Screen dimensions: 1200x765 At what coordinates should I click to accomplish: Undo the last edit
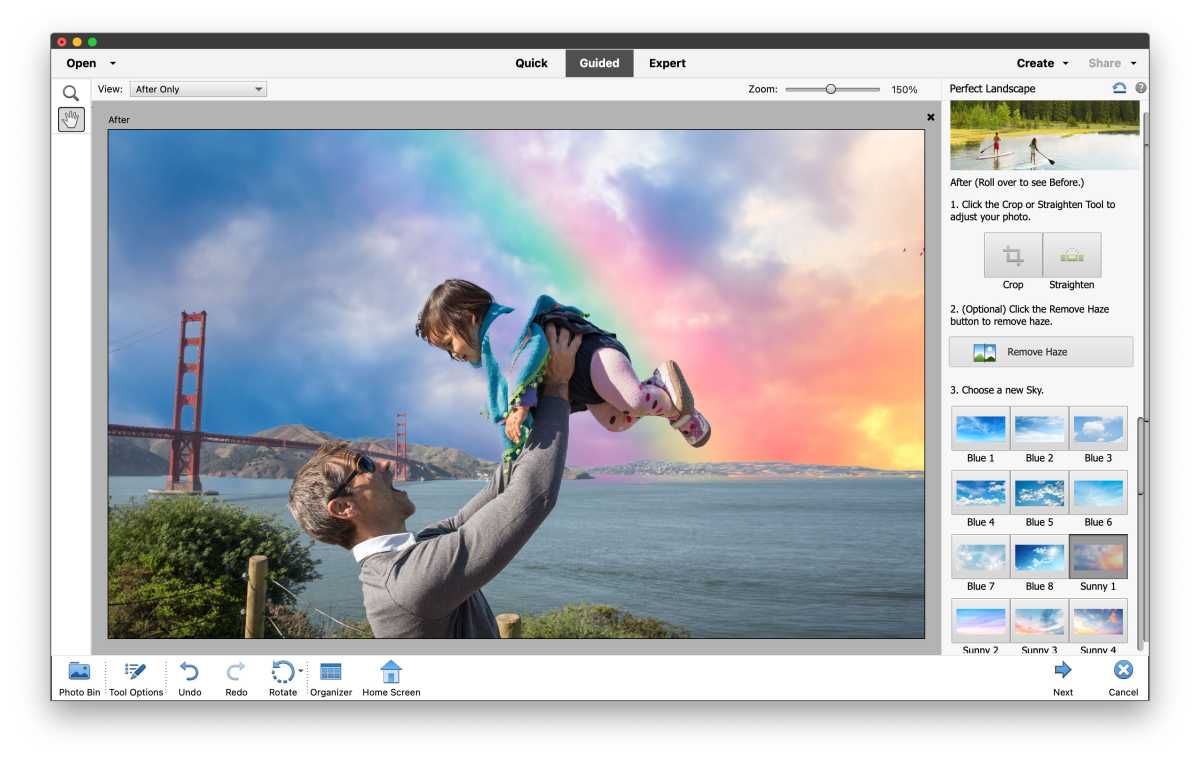(x=189, y=677)
